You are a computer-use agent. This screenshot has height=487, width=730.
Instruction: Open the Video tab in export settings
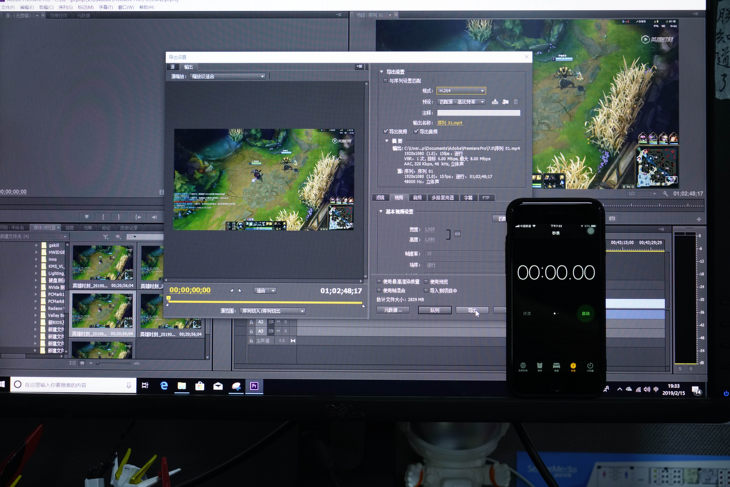399,197
